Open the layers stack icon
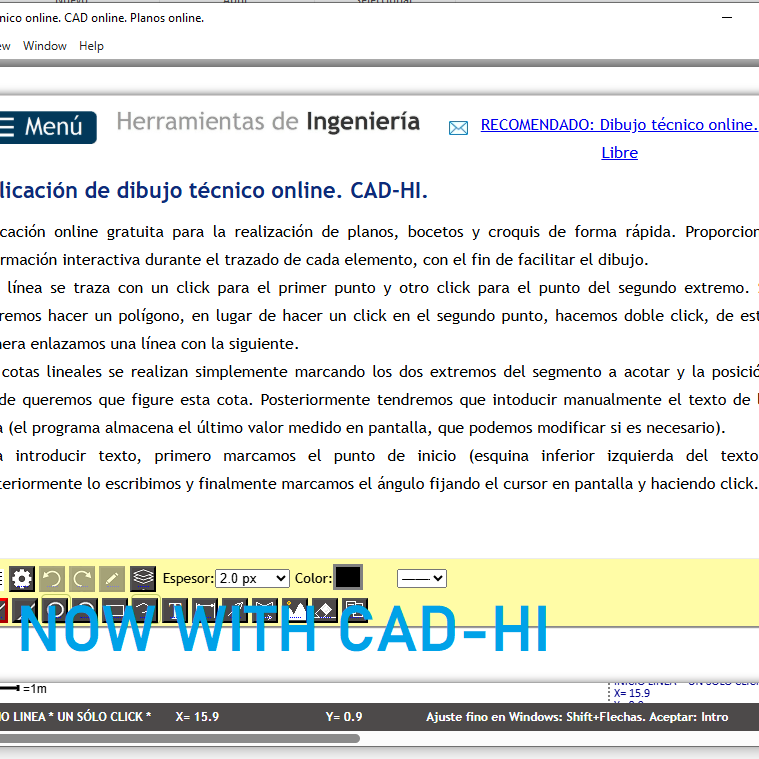The height and width of the screenshot is (759, 759). click(x=143, y=578)
